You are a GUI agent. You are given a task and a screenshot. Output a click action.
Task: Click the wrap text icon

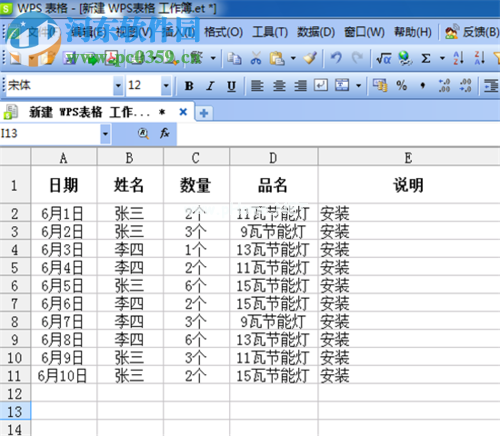321,86
